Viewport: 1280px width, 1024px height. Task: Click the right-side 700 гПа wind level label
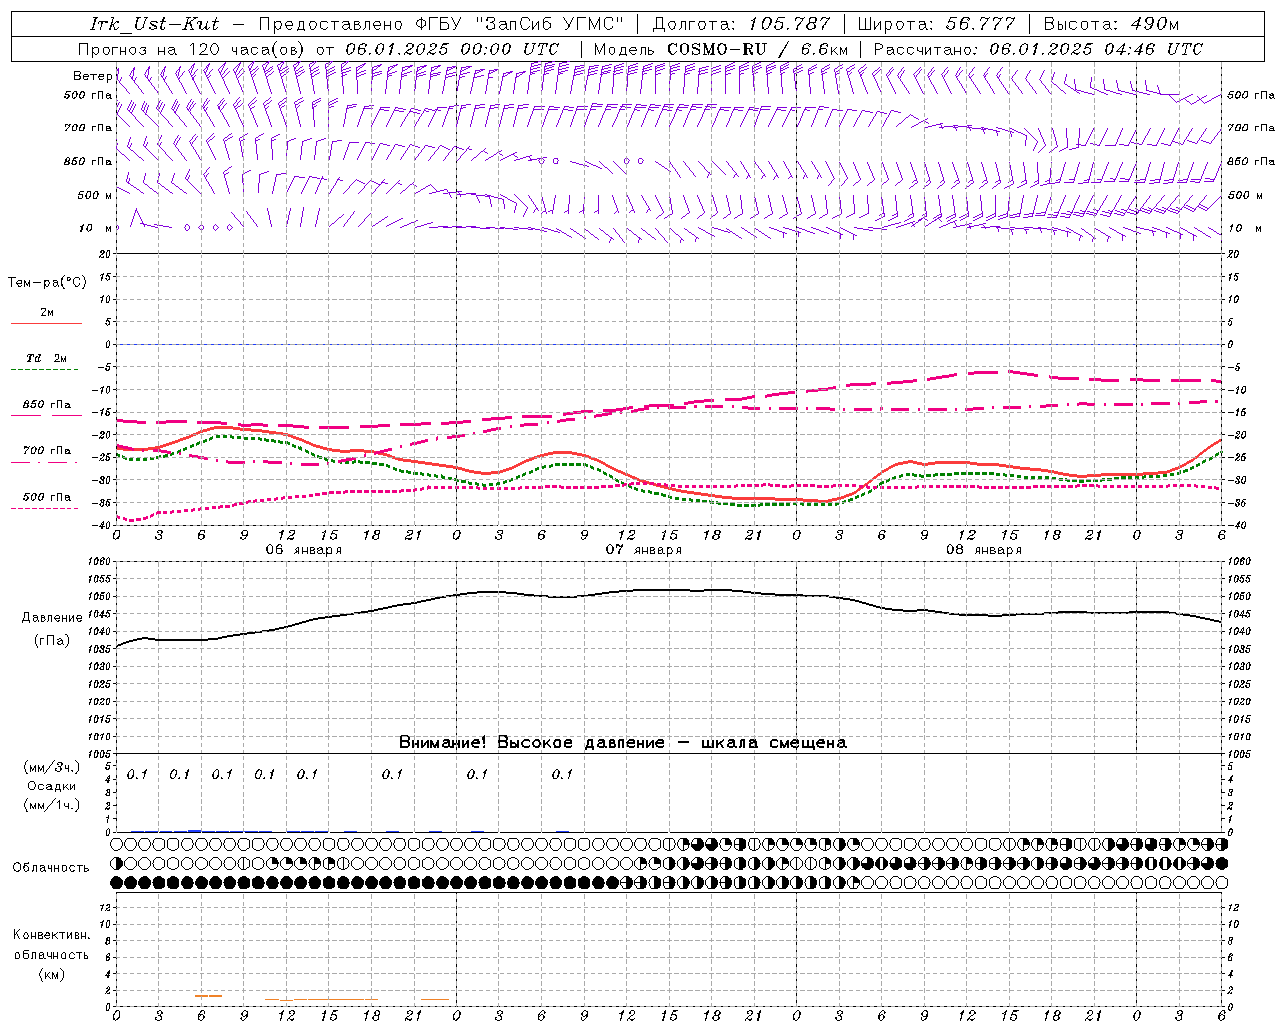(x=1251, y=128)
